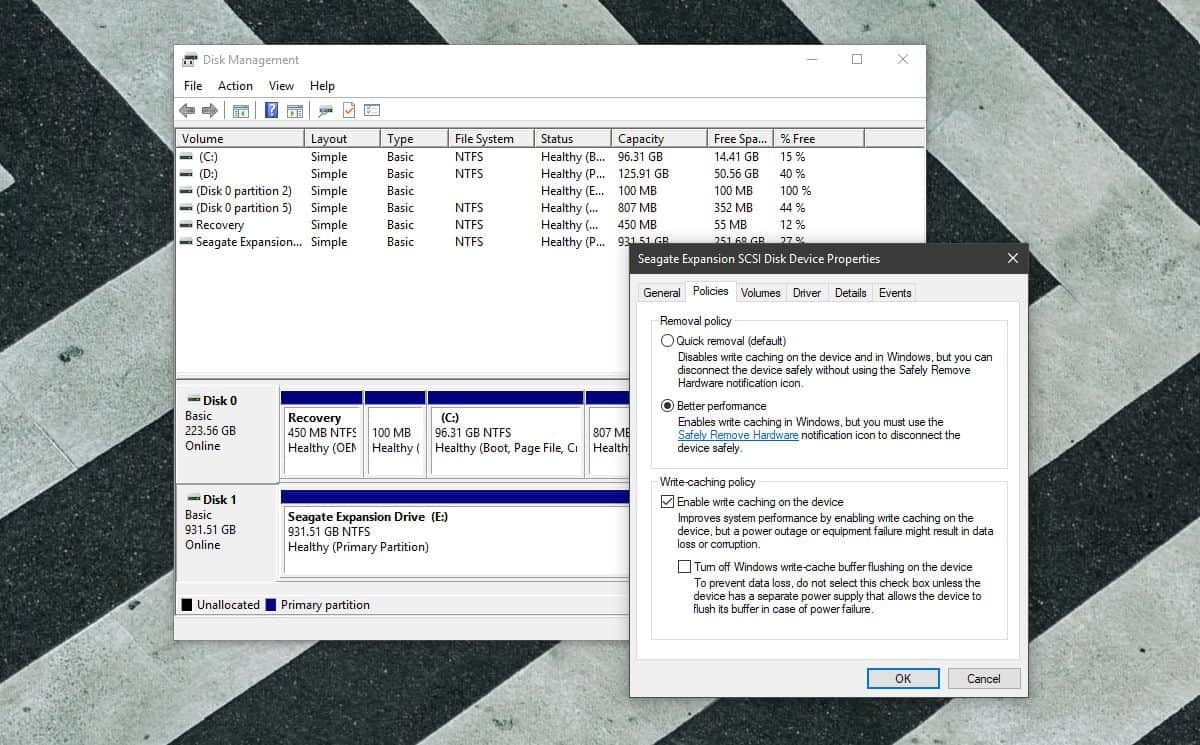Screen dimensions: 1200x745
Task: Open Help via the blue question mark icon
Action: point(271,110)
